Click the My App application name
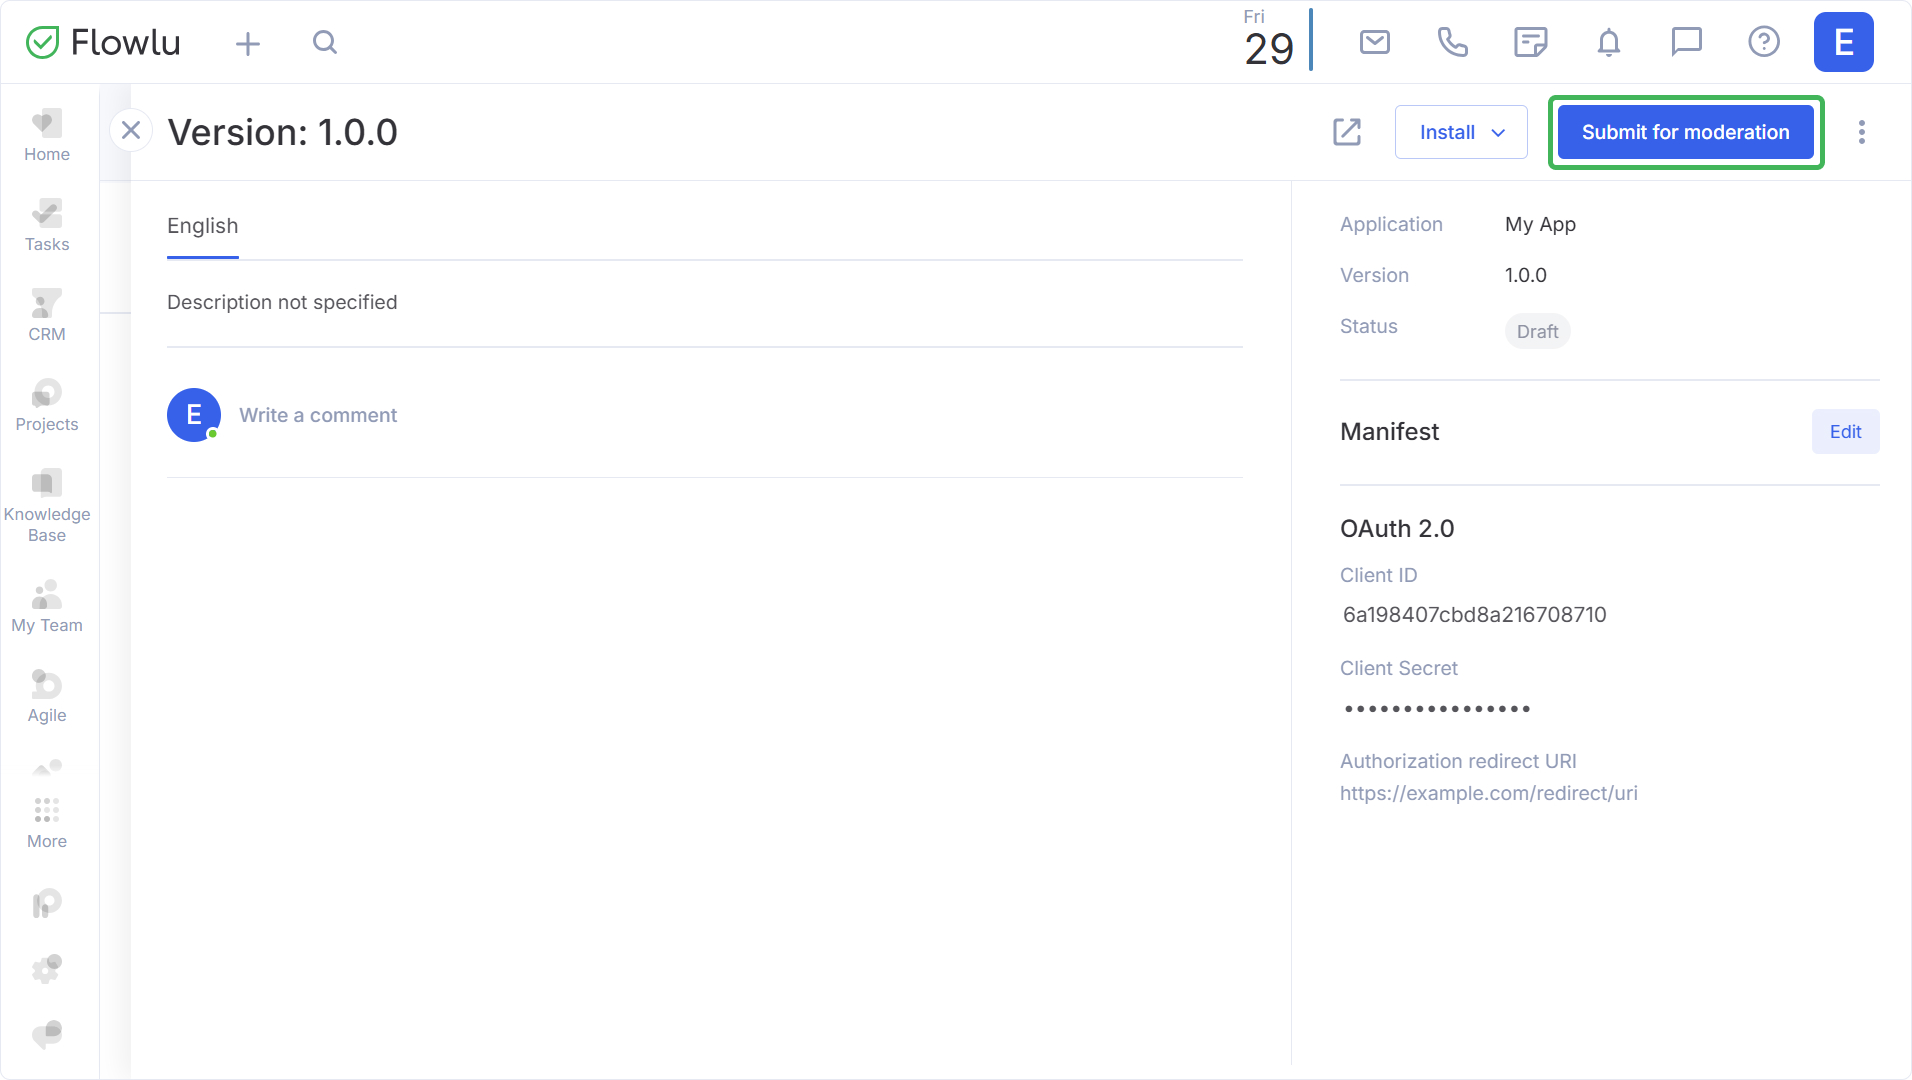This screenshot has width=1912, height=1080. pyautogui.click(x=1540, y=225)
